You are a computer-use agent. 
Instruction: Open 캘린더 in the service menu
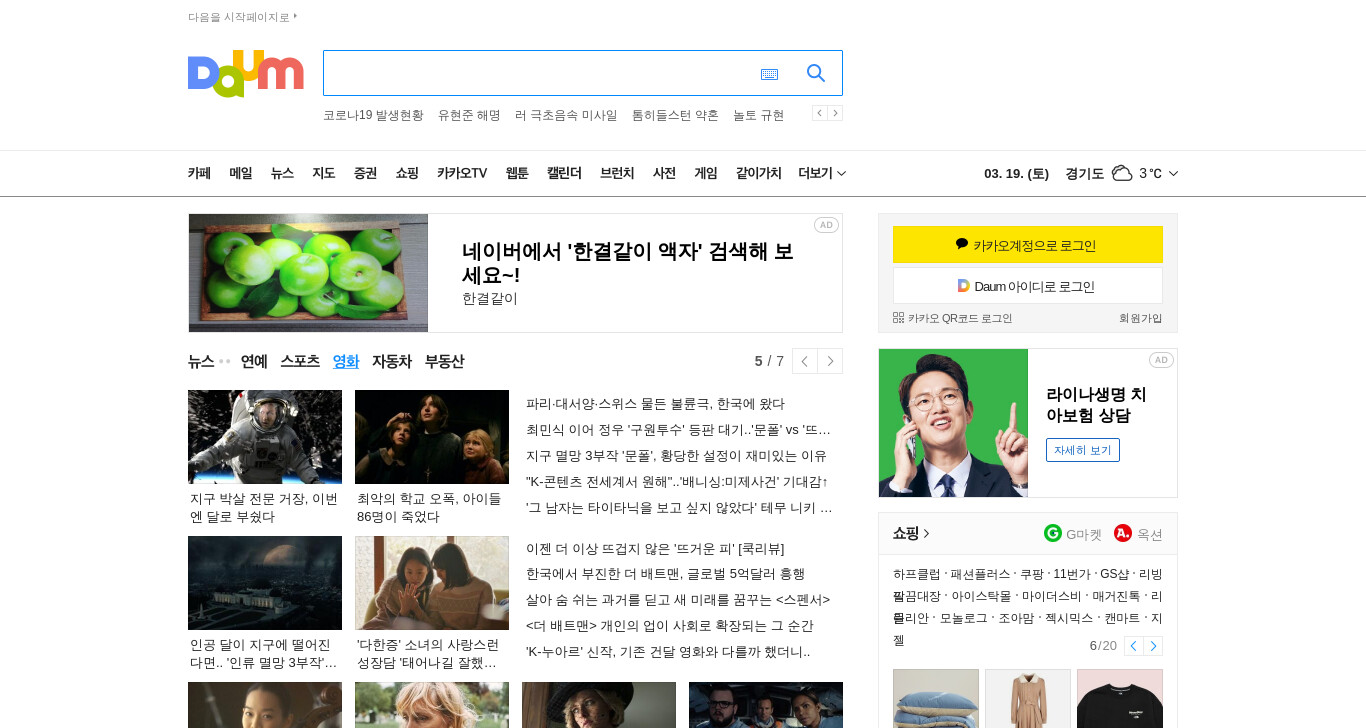564,173
